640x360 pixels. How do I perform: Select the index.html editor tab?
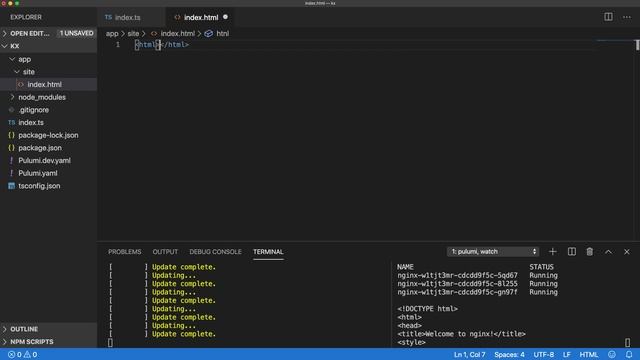200,17
